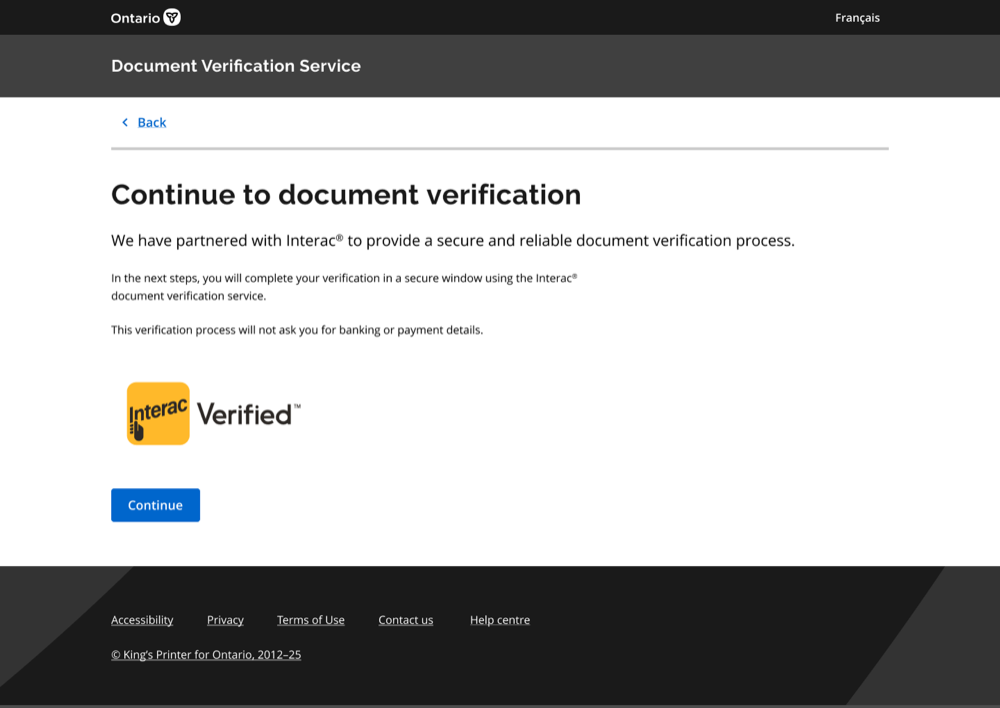The height and width of the screenshot is (708, 1000).
Task: Open the Accessibility footer link
Action: click(x=142, y=620)
